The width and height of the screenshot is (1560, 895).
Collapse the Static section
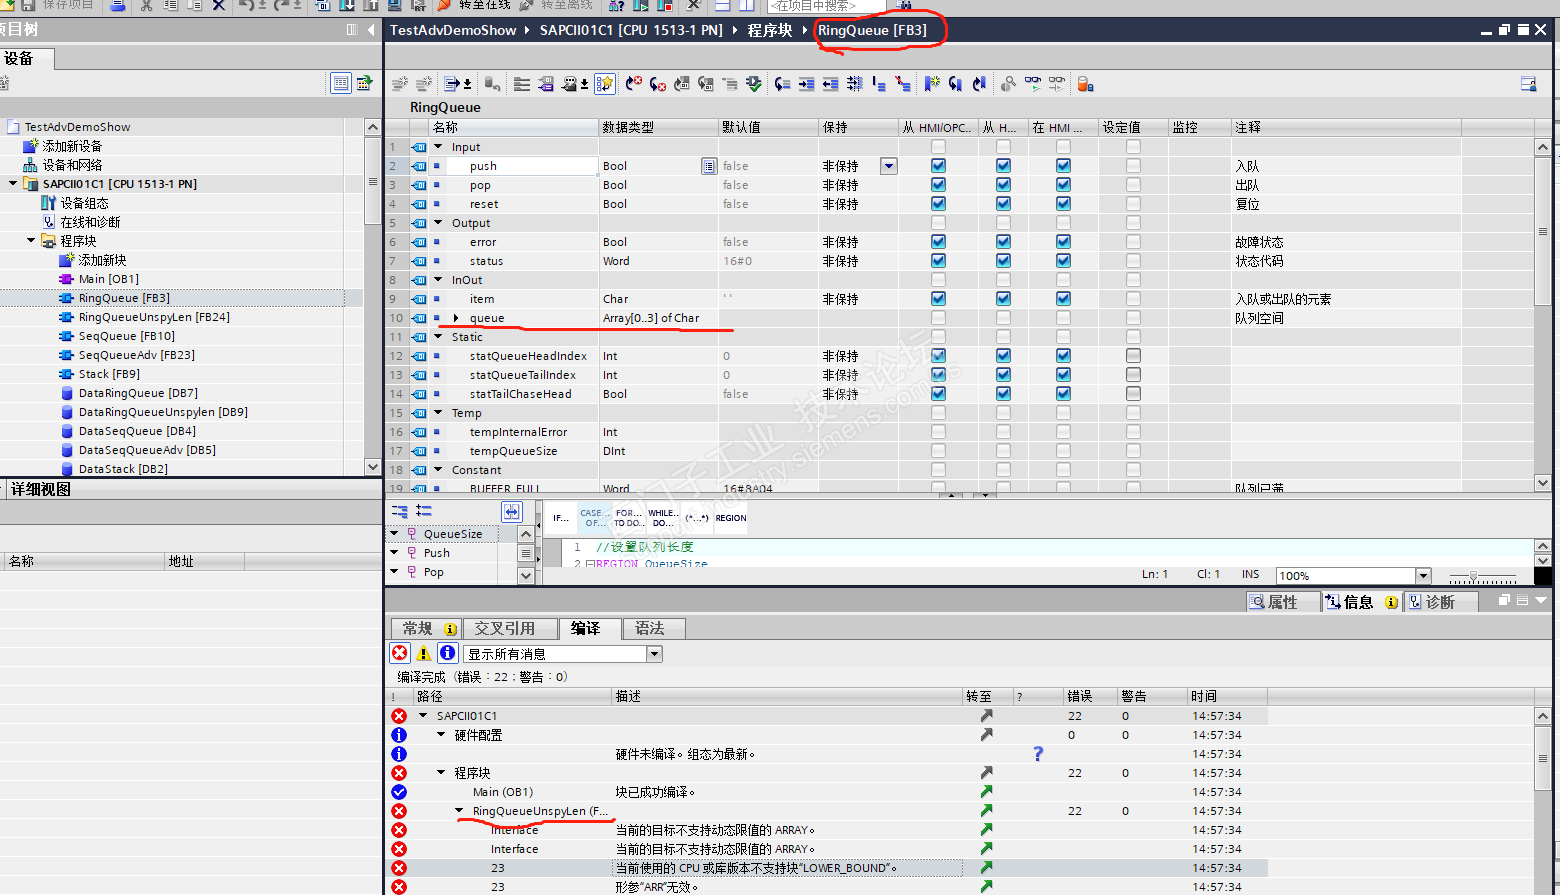(438, 337)
